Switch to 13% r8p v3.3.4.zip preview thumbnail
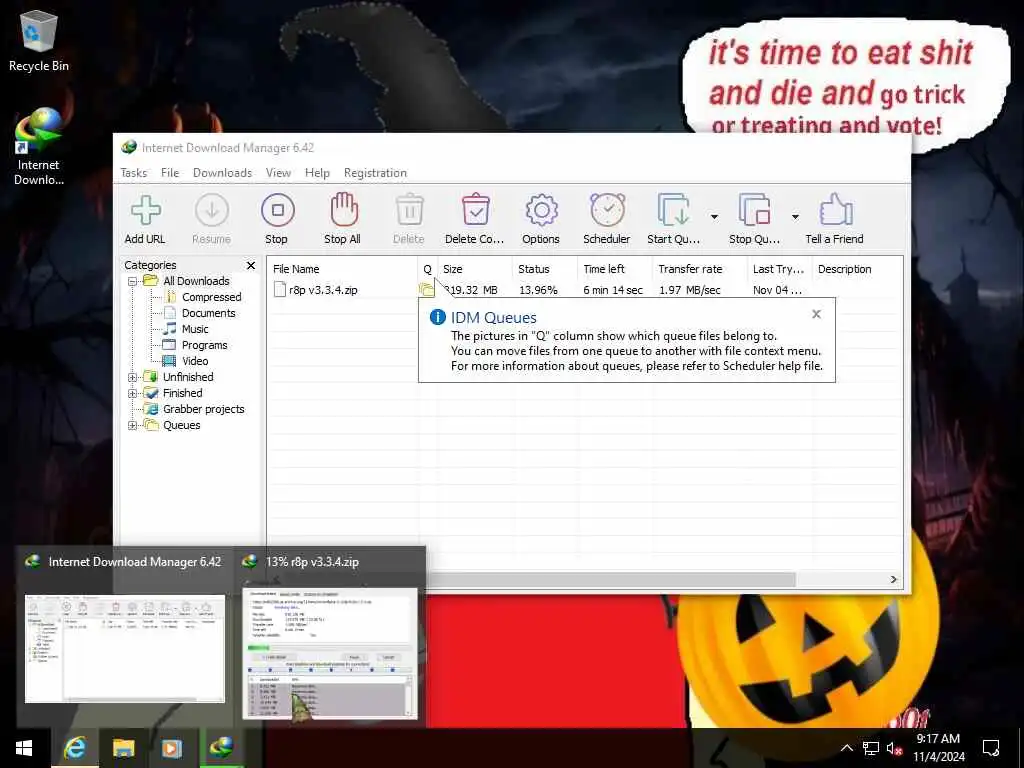Viewport: 1024px width, 768px height. click(x=330, y=653)
